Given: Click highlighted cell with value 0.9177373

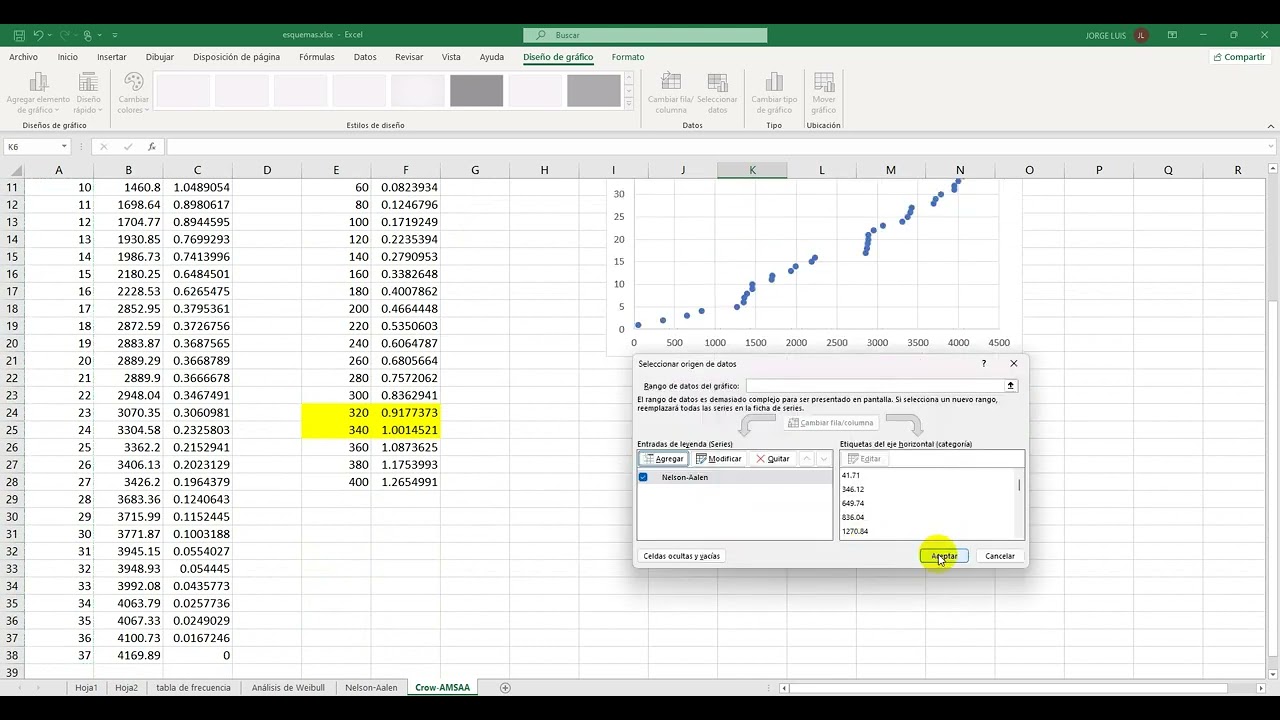Looking at the screenshot, I should [406, 412].
